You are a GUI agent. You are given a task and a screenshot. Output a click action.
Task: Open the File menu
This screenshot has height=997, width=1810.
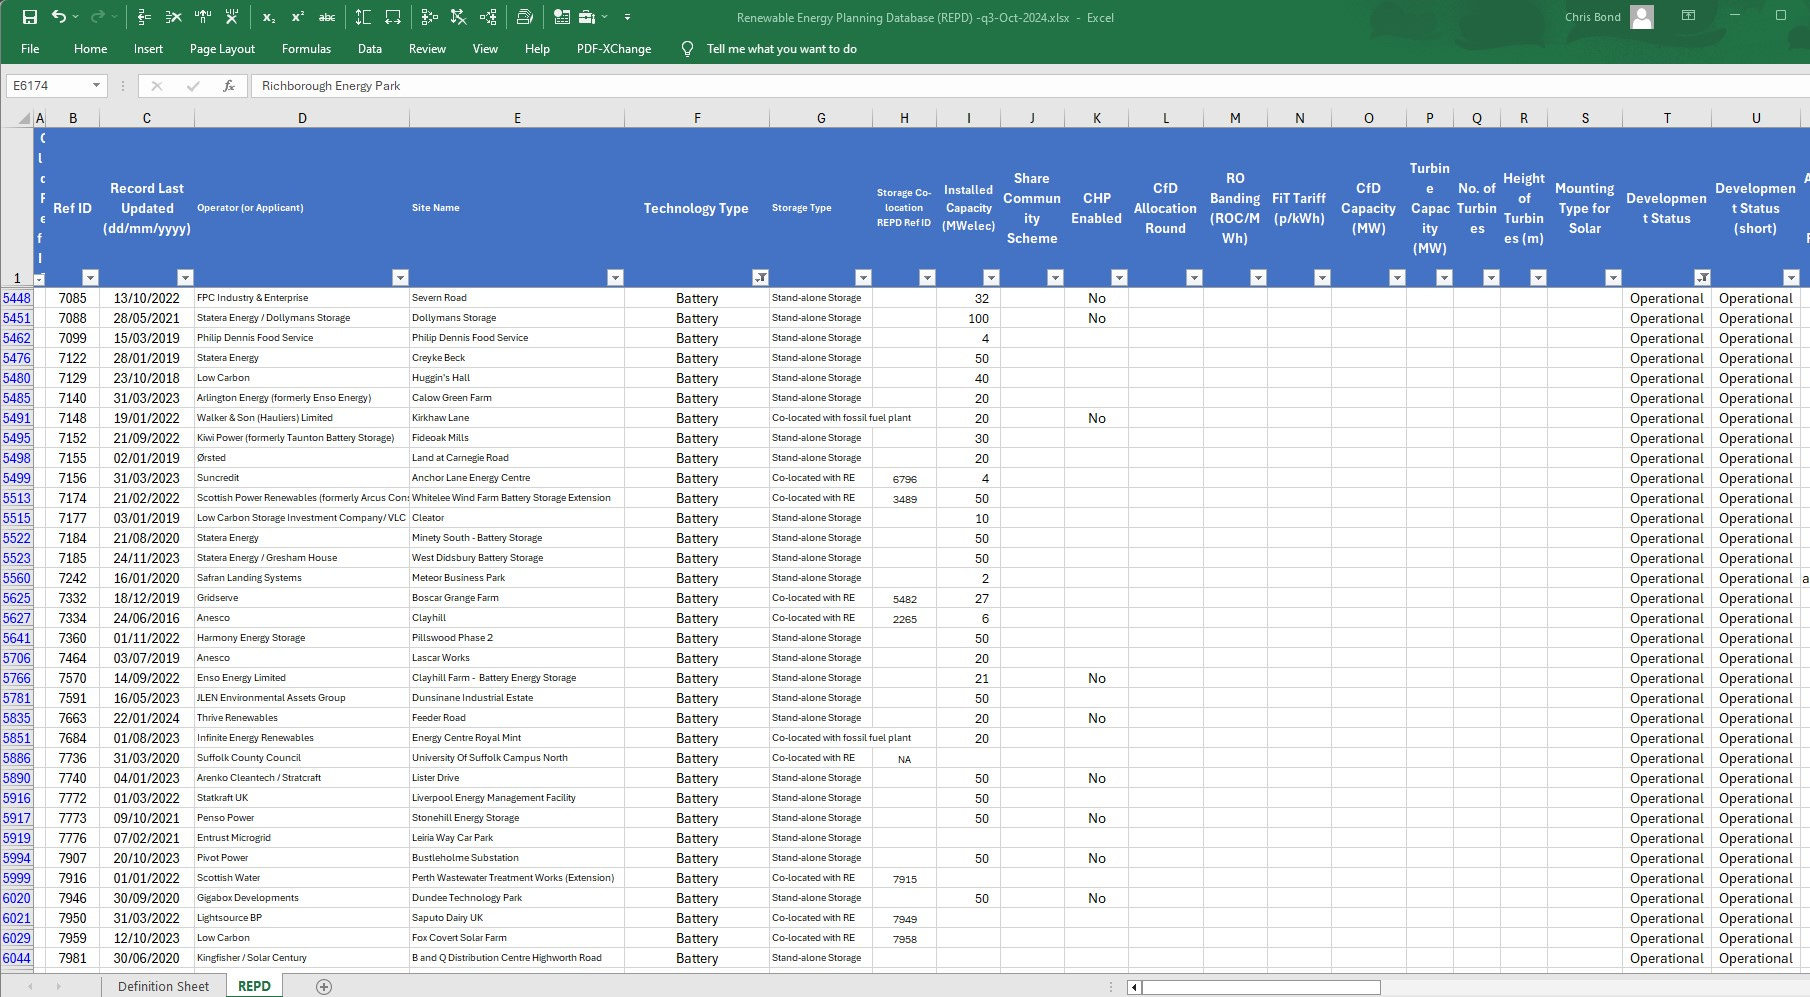point(30,49)
